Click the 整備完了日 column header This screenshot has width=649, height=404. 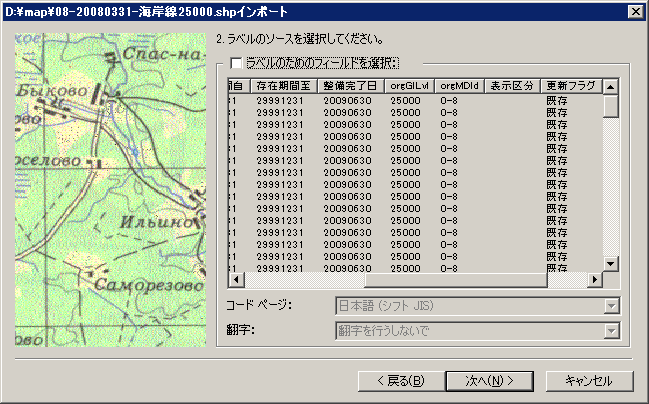pyautogui.click(x=351, y=86)
